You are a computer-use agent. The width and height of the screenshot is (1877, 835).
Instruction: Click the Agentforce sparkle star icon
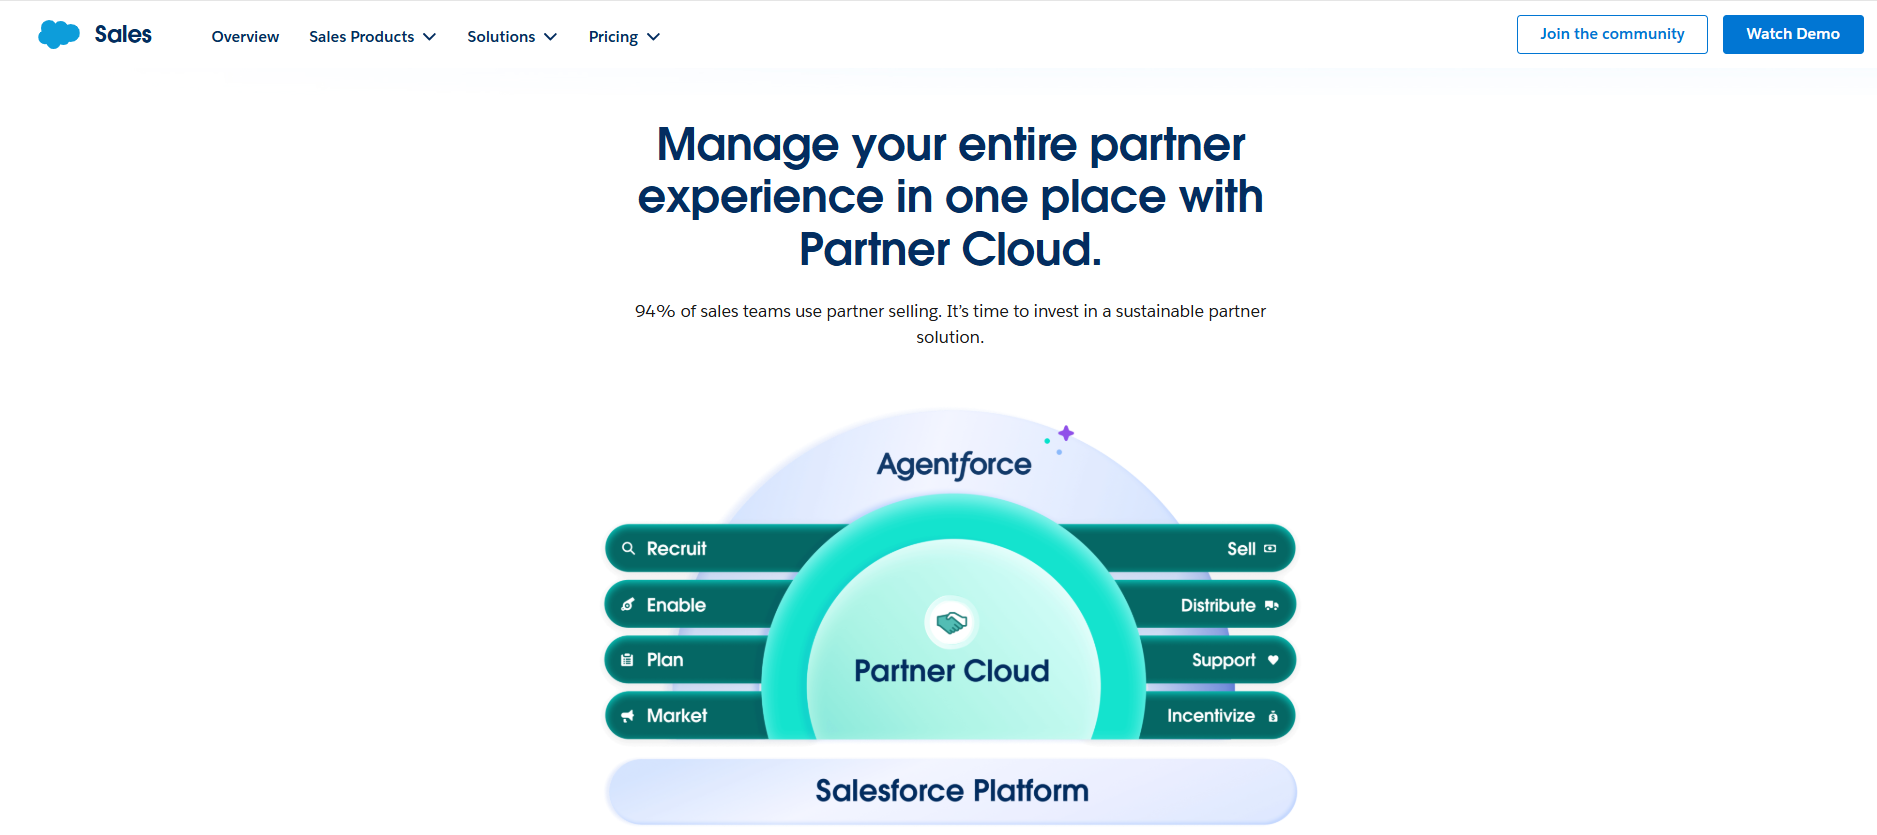[1066, 433]
